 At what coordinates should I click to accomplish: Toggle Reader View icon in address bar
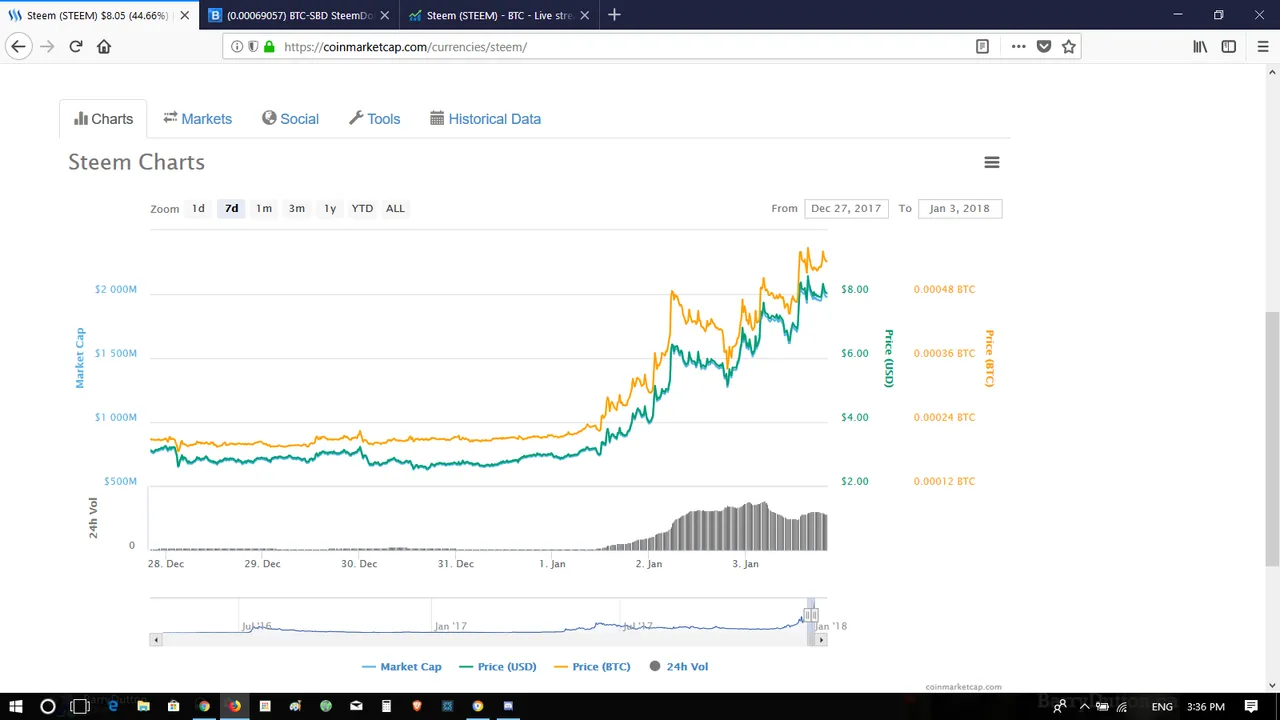pyautogui.click(x=982, y=46)
